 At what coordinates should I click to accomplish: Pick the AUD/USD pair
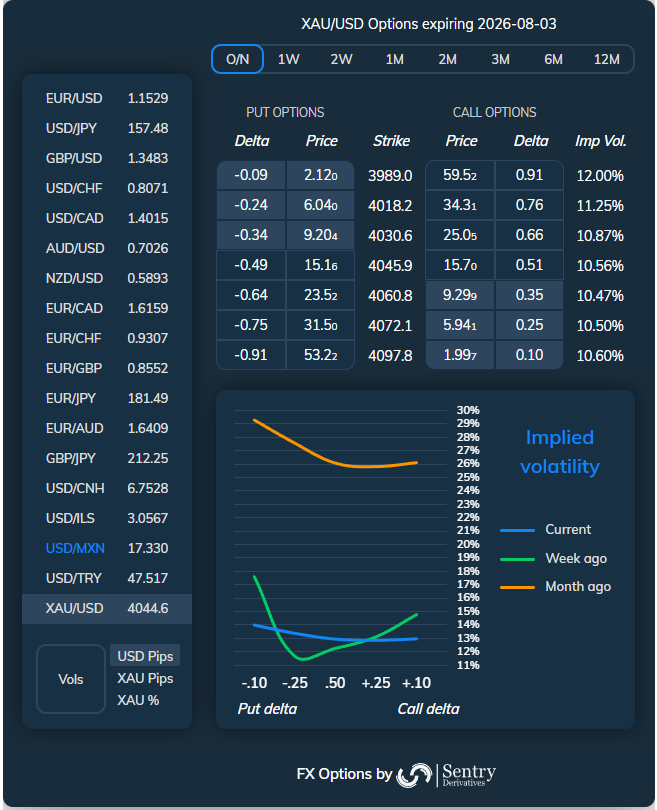(x=107, y=248)
